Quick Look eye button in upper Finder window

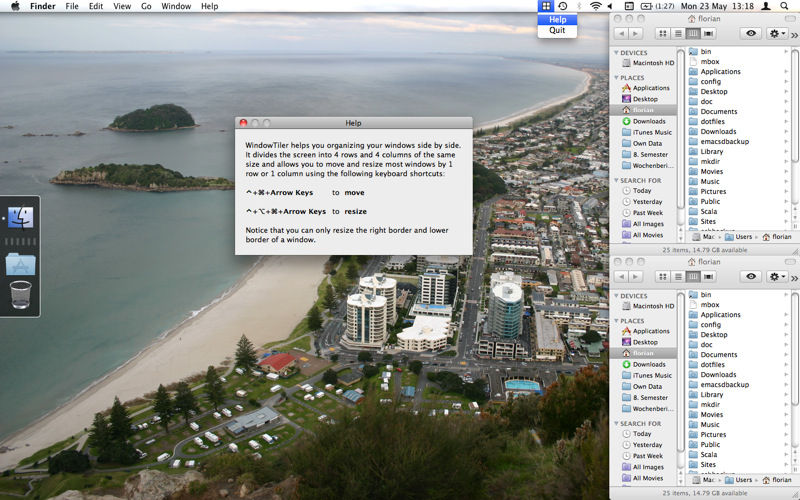(751, 34)
